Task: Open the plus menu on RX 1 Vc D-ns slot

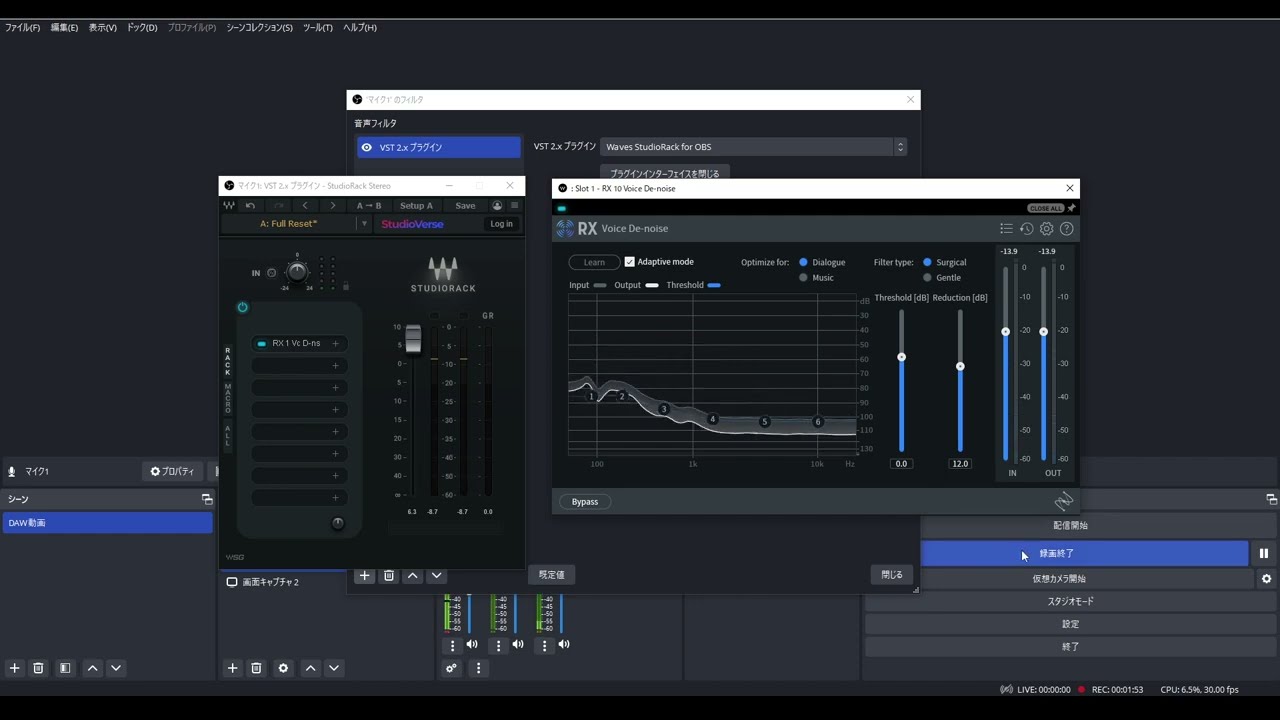Action: [x=335, y=344]
